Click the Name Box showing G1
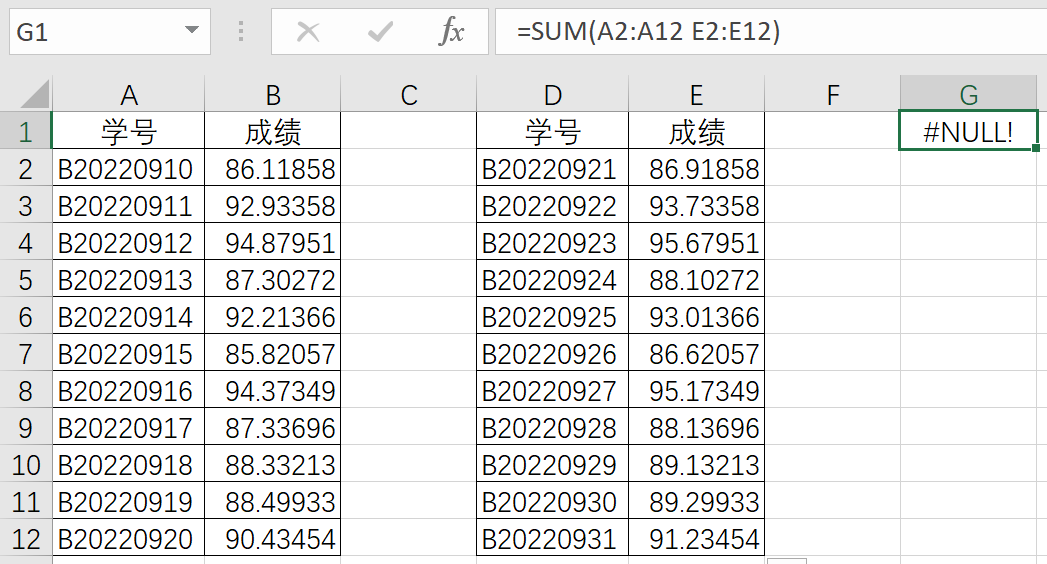 coord(110,31)
